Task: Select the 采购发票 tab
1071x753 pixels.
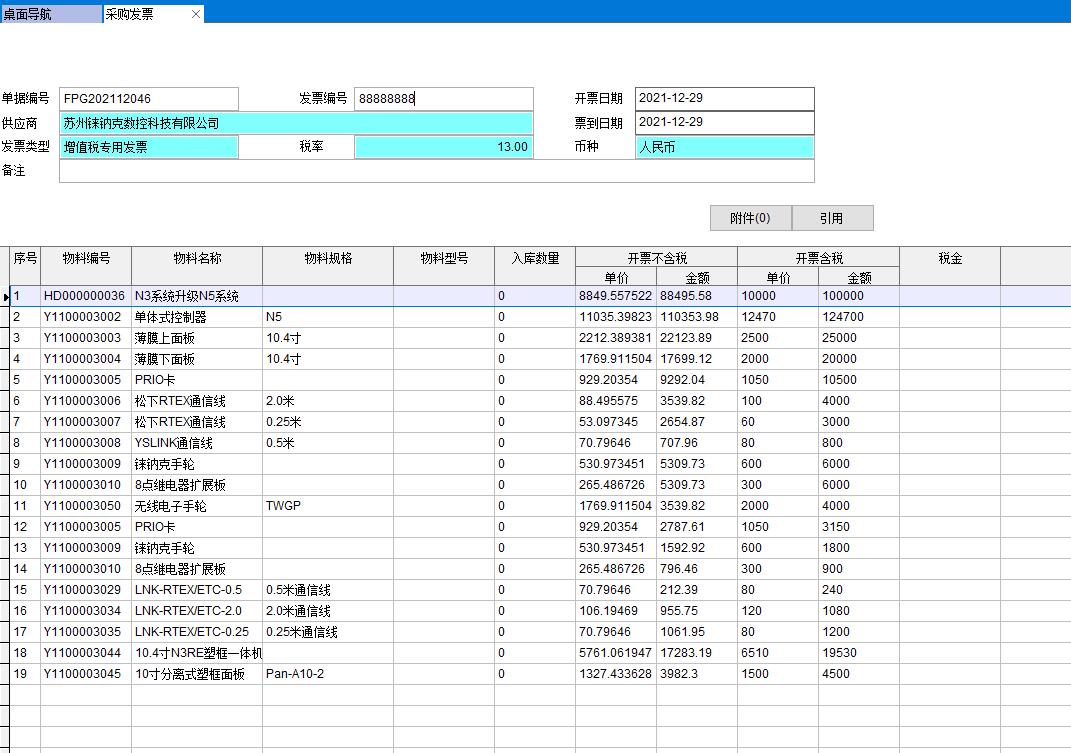Action: 140,14
